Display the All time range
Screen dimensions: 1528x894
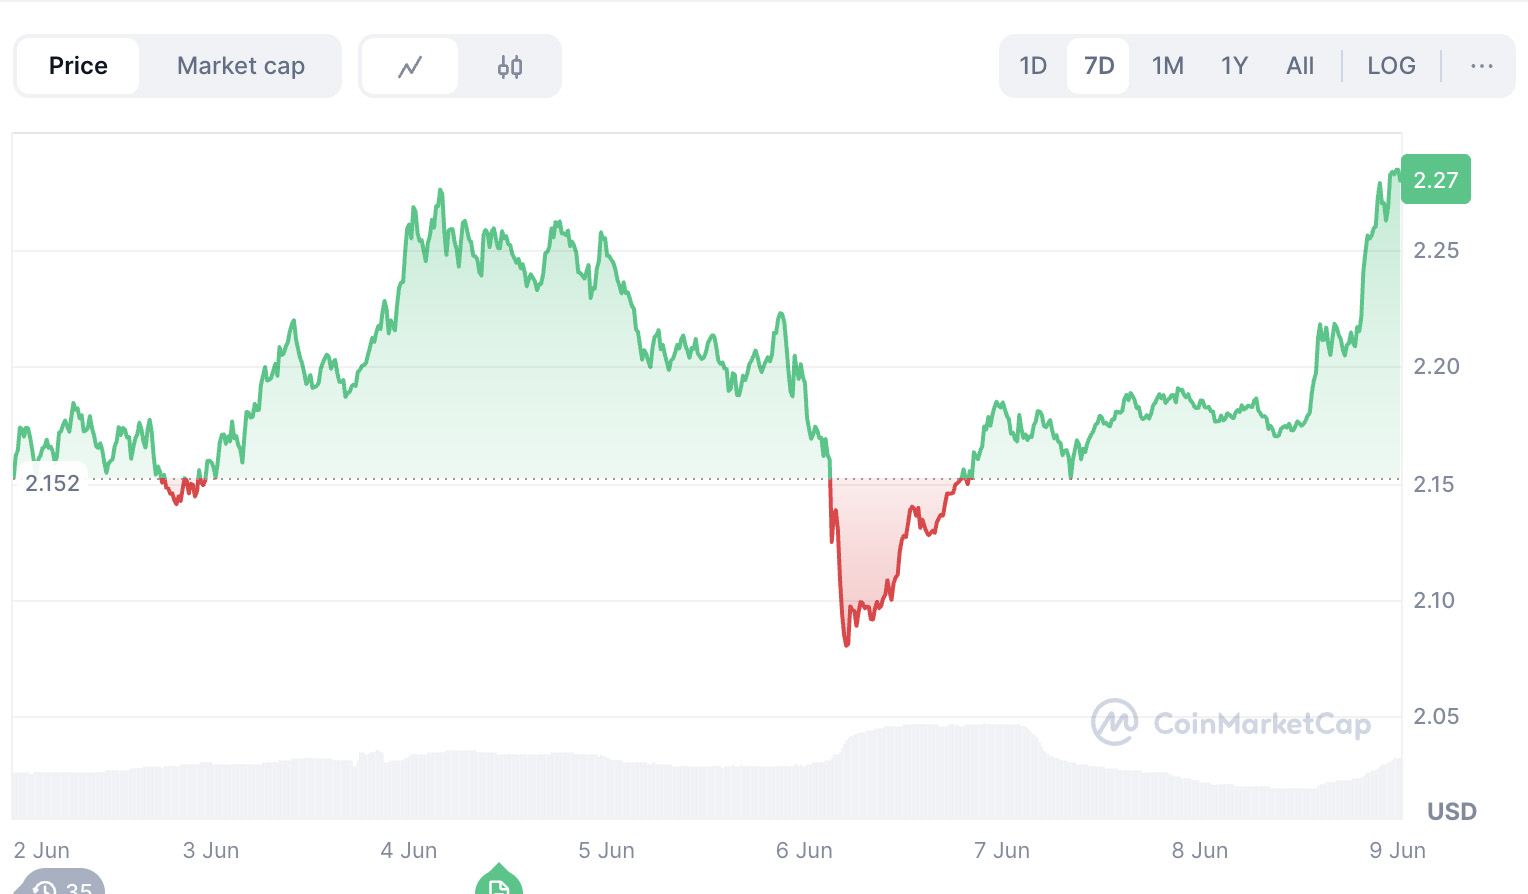[1300, 66]
